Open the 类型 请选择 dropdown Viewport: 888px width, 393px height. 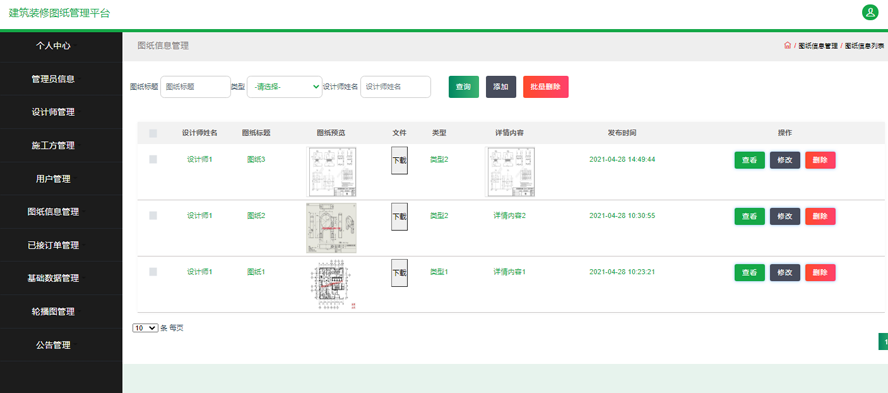(x=285, y=87)
